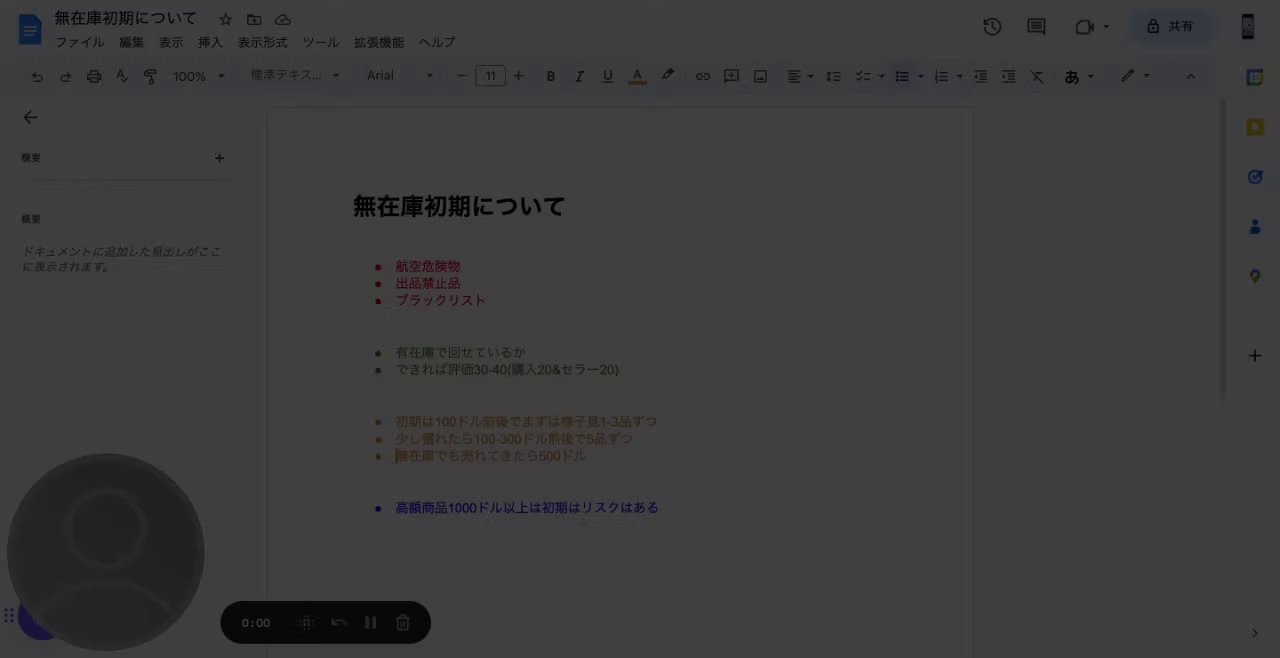Open the Google Docs home icon

coord(30,29)
